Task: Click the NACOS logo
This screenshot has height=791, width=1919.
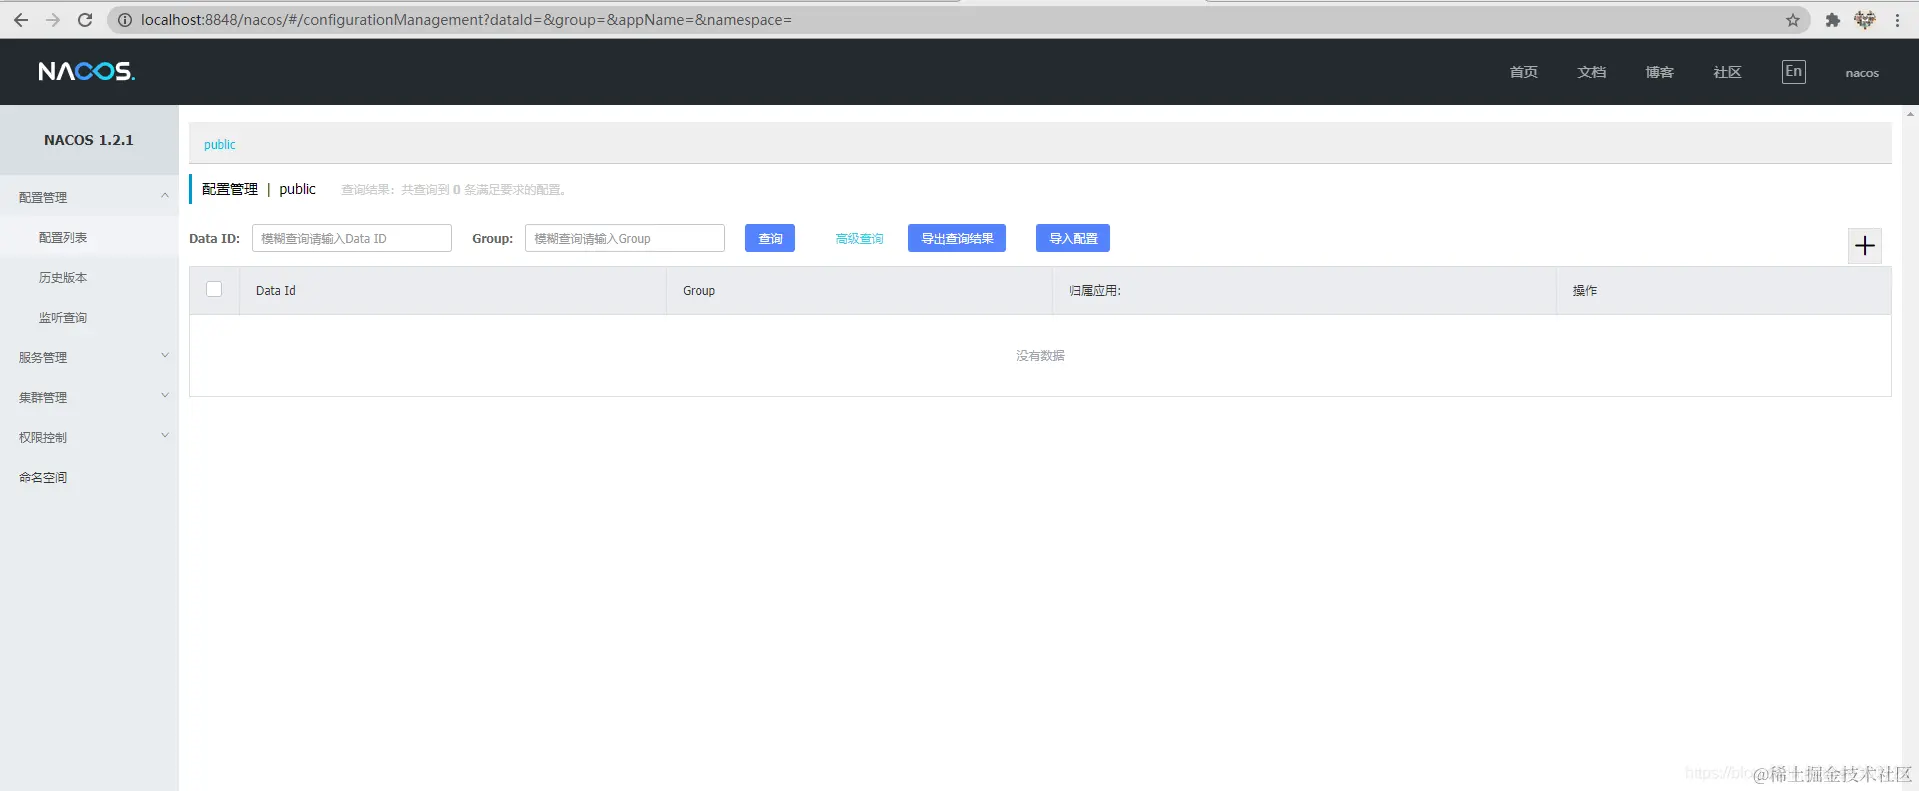Action: point(86,71)
